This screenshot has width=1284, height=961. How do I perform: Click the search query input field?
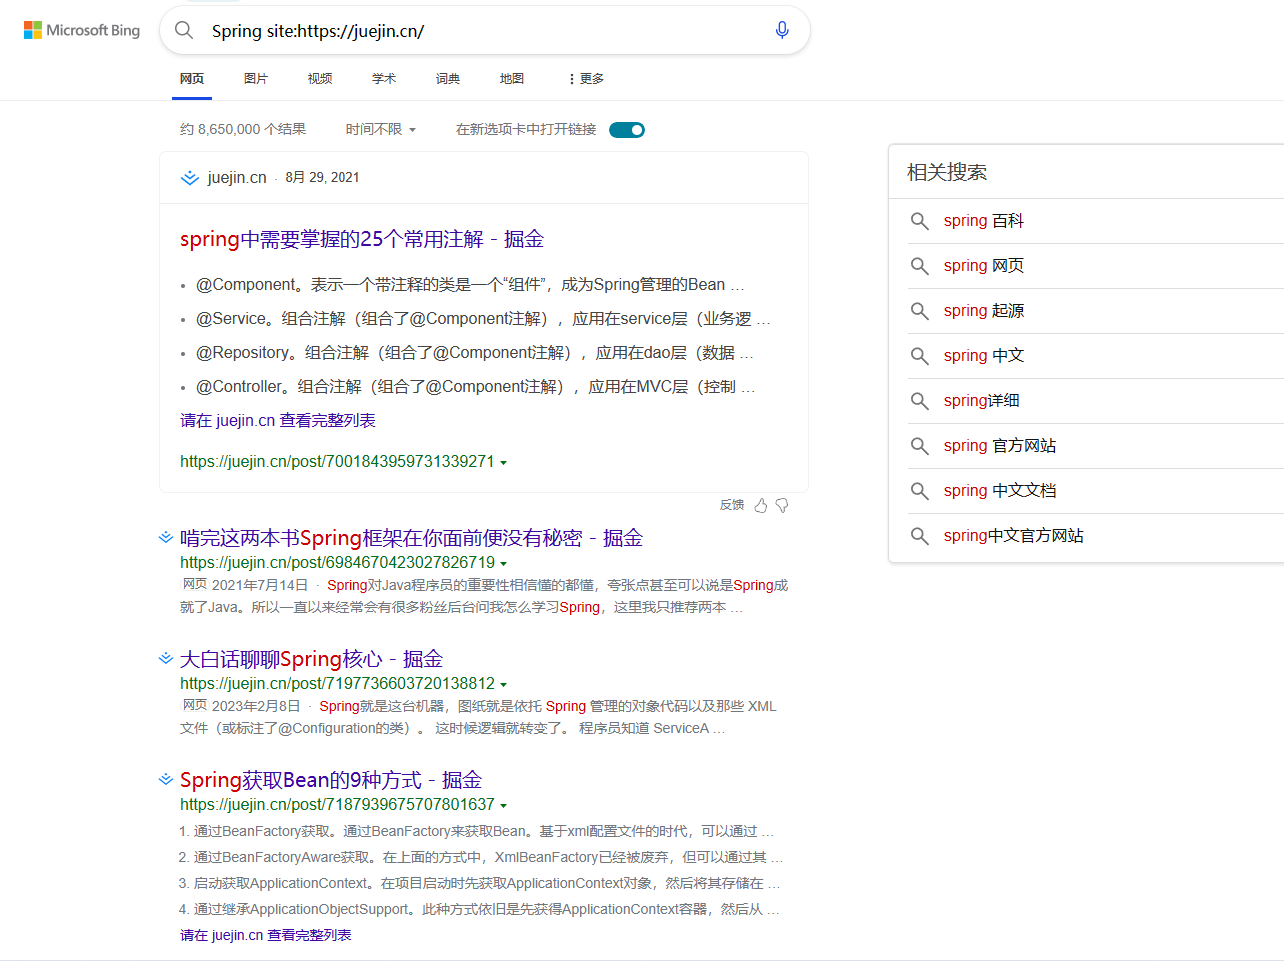point(485,31)
